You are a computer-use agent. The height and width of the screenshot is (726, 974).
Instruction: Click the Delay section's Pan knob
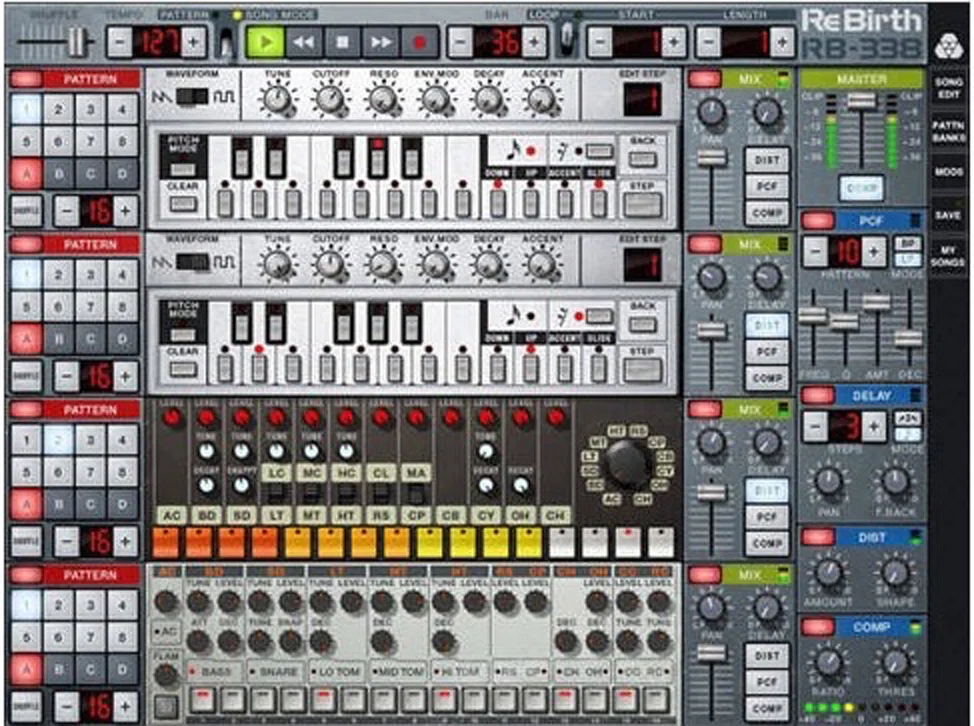tap(828, 481)
